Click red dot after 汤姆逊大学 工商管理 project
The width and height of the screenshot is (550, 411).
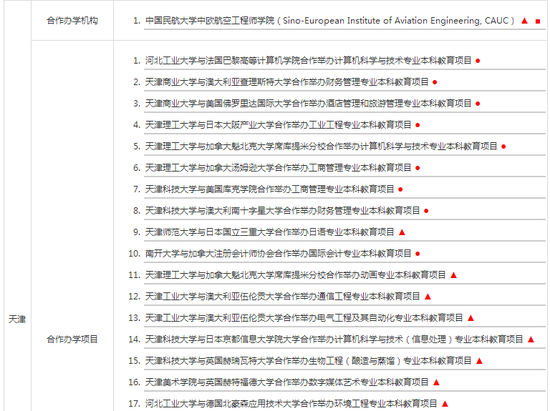pos(417,168)
